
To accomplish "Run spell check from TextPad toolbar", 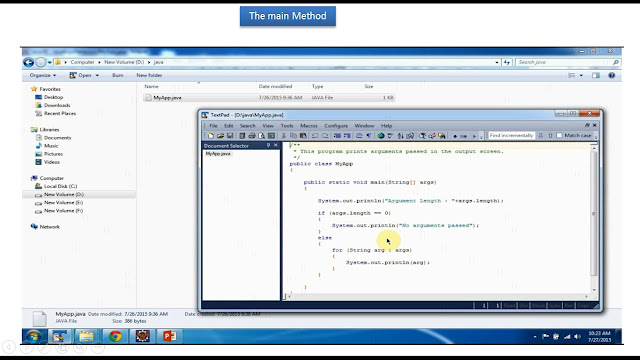I will 390,136.
